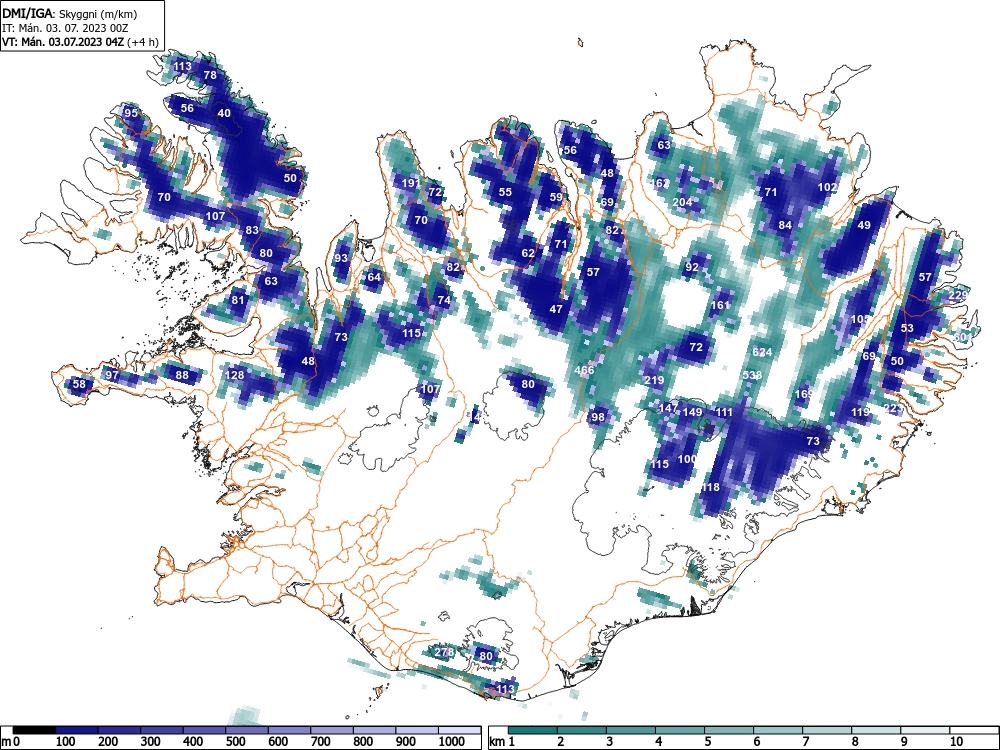Click the visibility value '40' on the map

pos(224,114)
